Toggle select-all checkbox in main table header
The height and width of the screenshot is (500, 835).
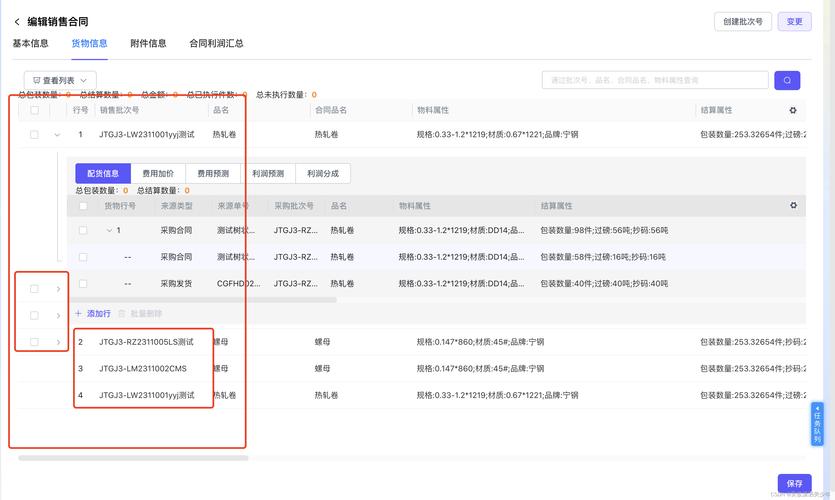35,110
